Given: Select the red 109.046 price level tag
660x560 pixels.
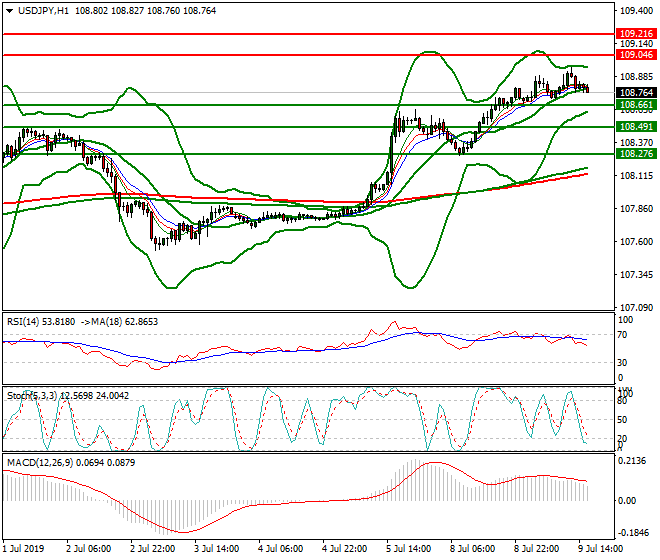Looking at the screenshot, I should click(x=636, y=55).
